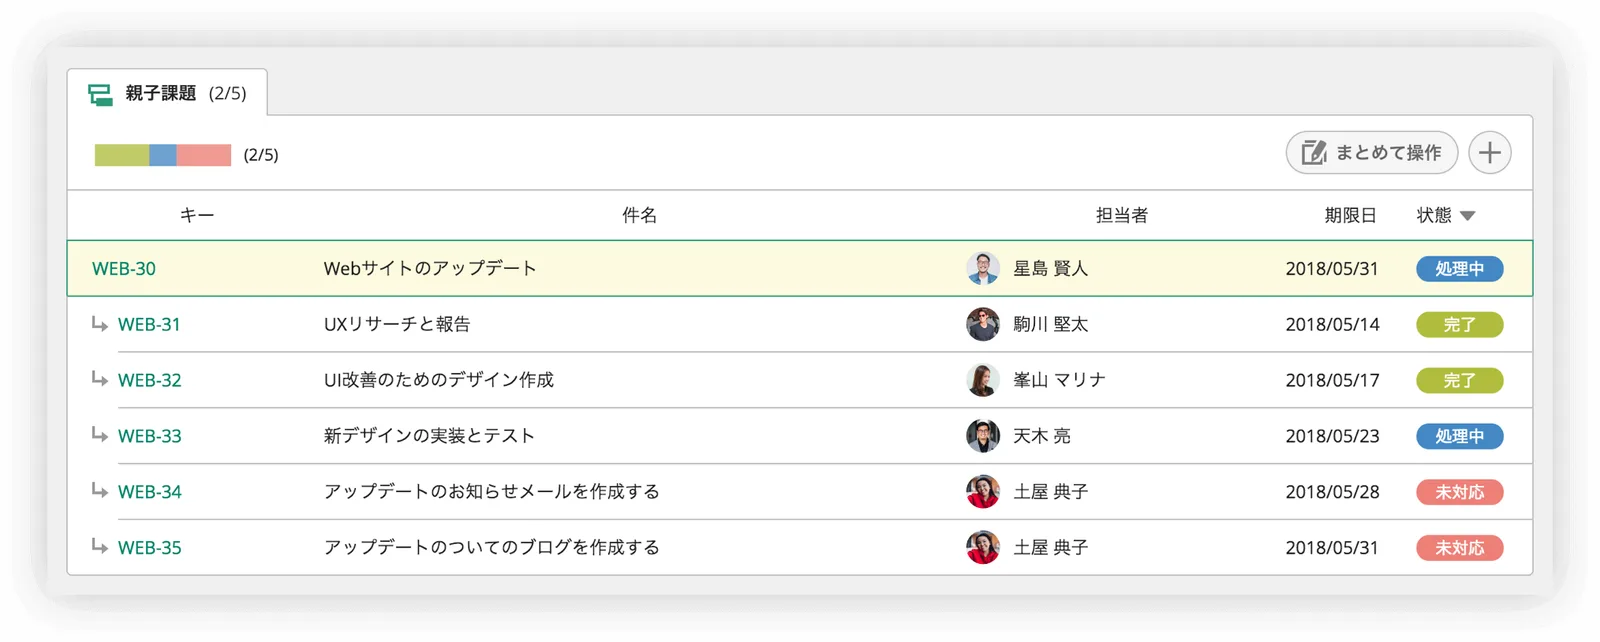Image resolution: width=1600 pixels, height=642 pixels.
Task: Click child arrow icon beside WEB-31
Action: pyautogui.click(x=99, y=323)
